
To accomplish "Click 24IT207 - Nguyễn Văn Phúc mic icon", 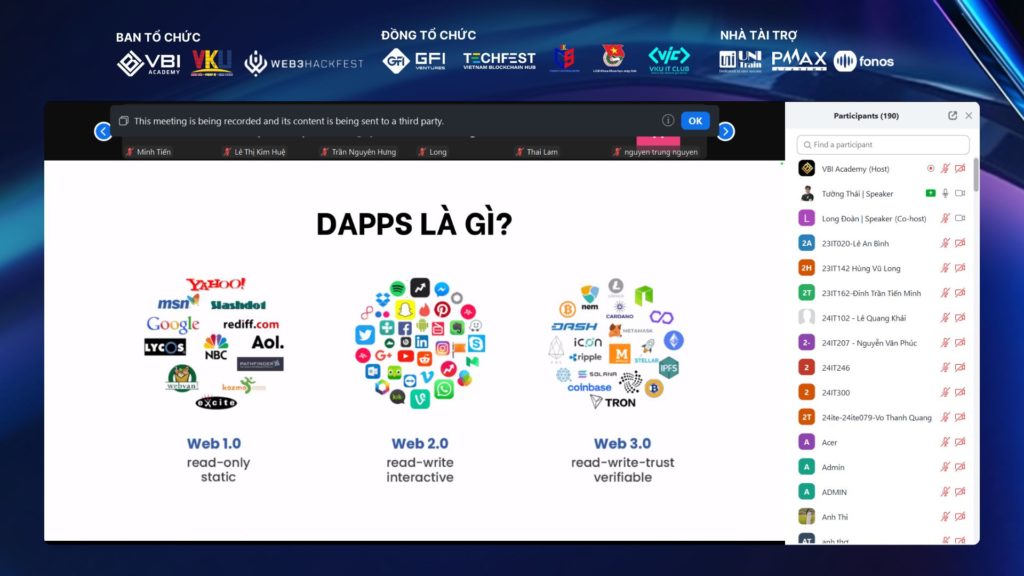I will (945, 342).
